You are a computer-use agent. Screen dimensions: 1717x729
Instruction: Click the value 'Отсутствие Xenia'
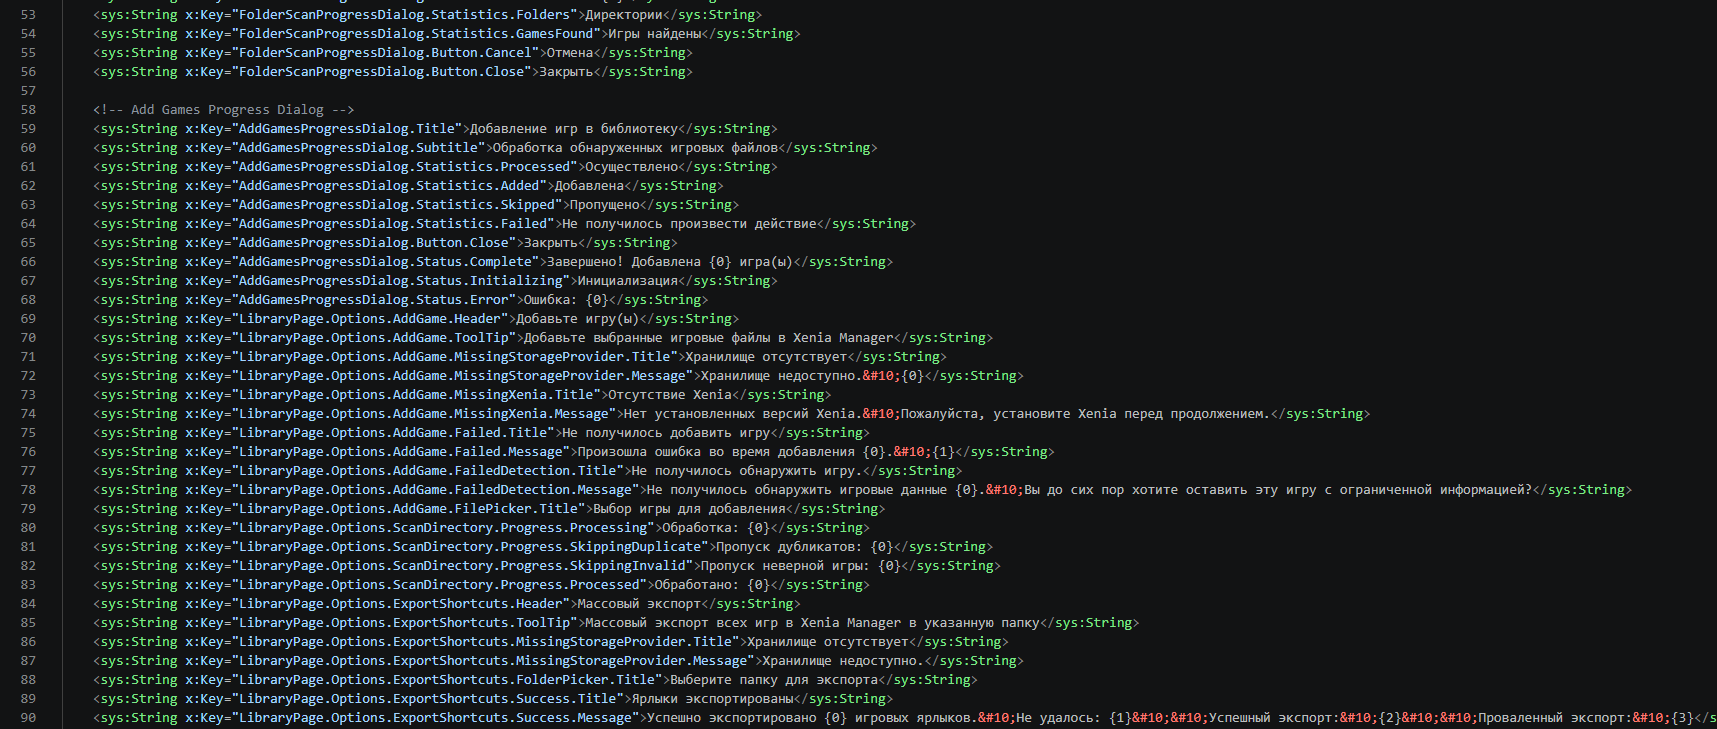[x=671, y=395]
